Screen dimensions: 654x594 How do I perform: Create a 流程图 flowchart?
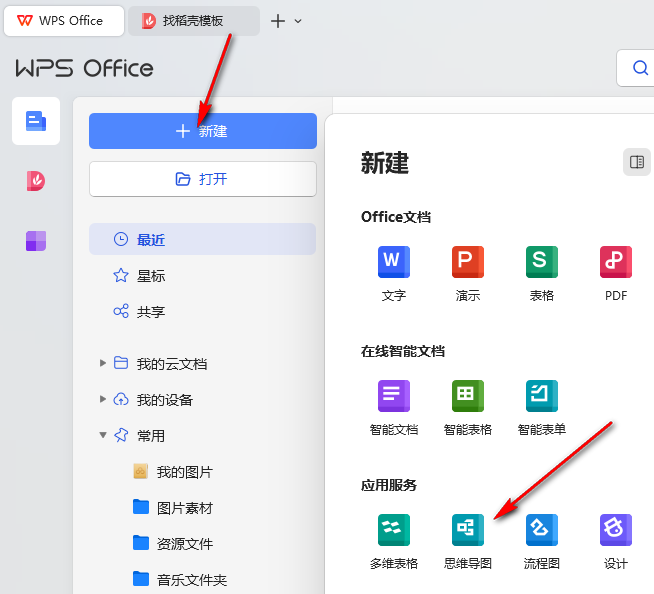pyautogui.click(x=541, y=542)
